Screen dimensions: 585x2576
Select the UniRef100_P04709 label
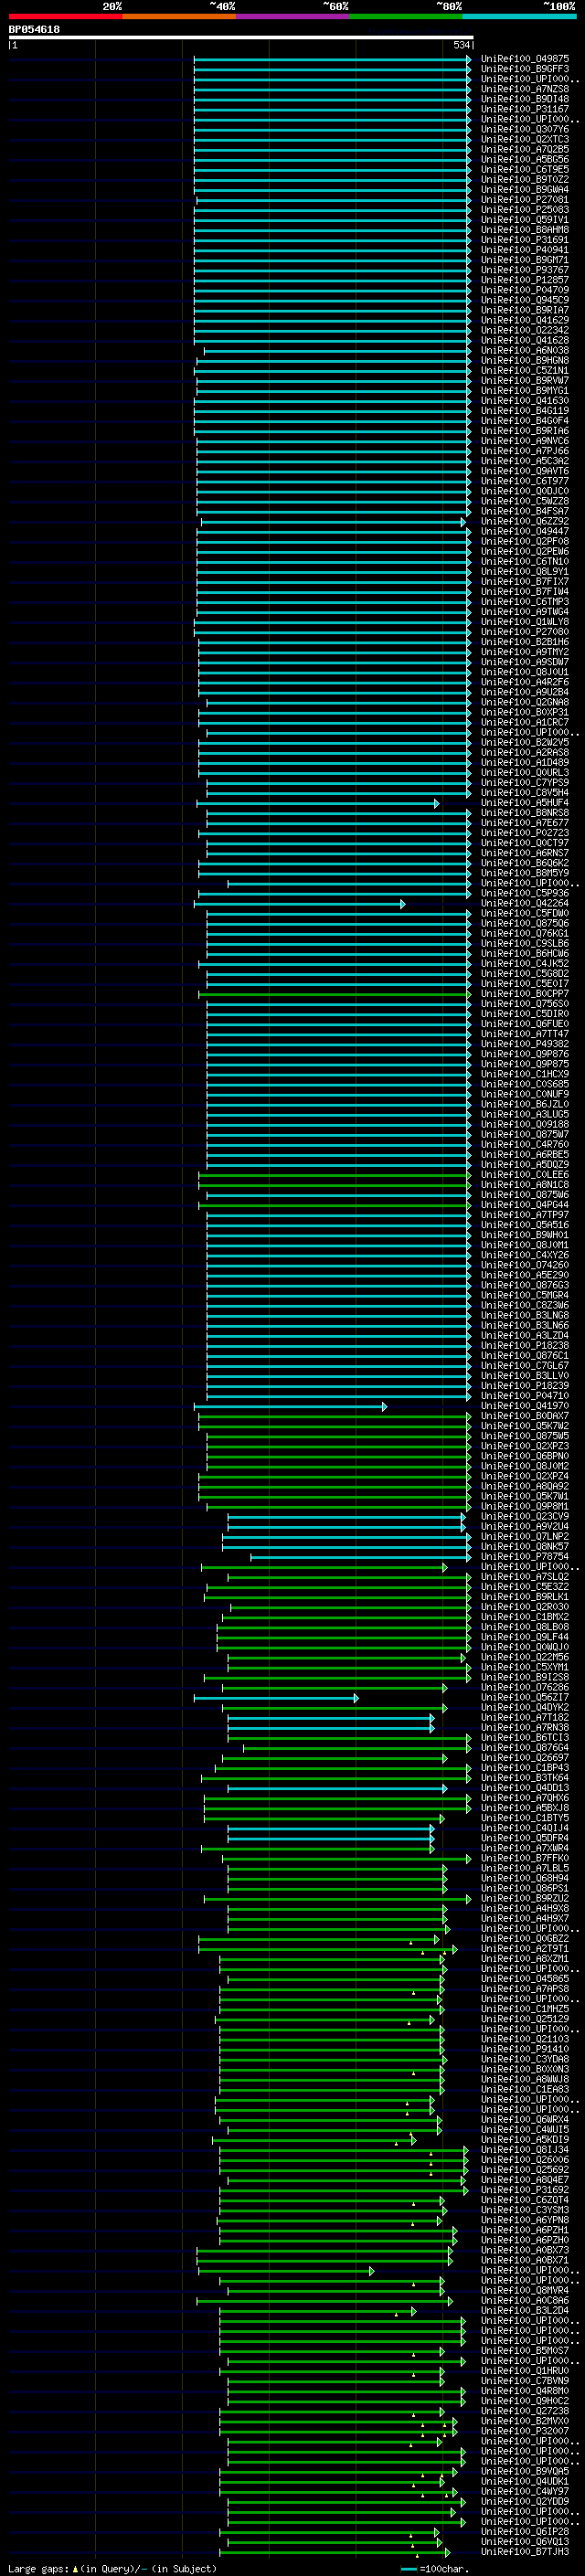point(525,290)
